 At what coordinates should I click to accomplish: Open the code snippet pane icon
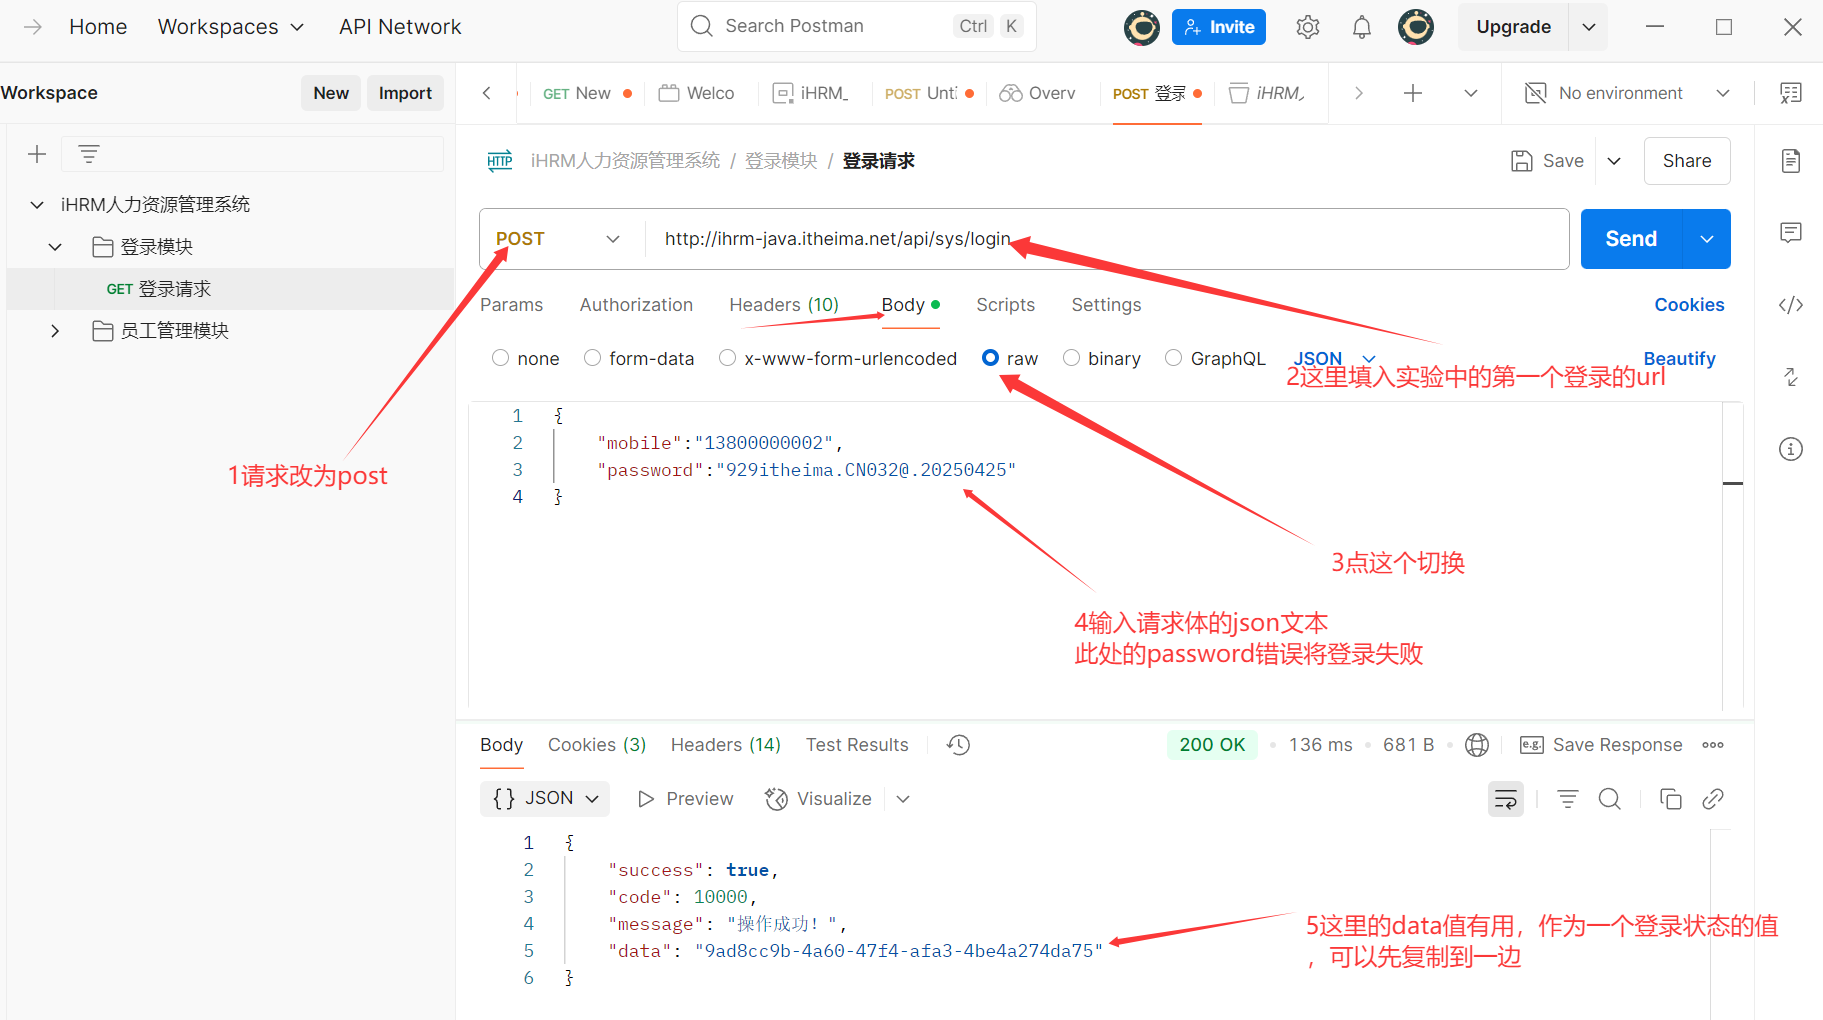1791,305
